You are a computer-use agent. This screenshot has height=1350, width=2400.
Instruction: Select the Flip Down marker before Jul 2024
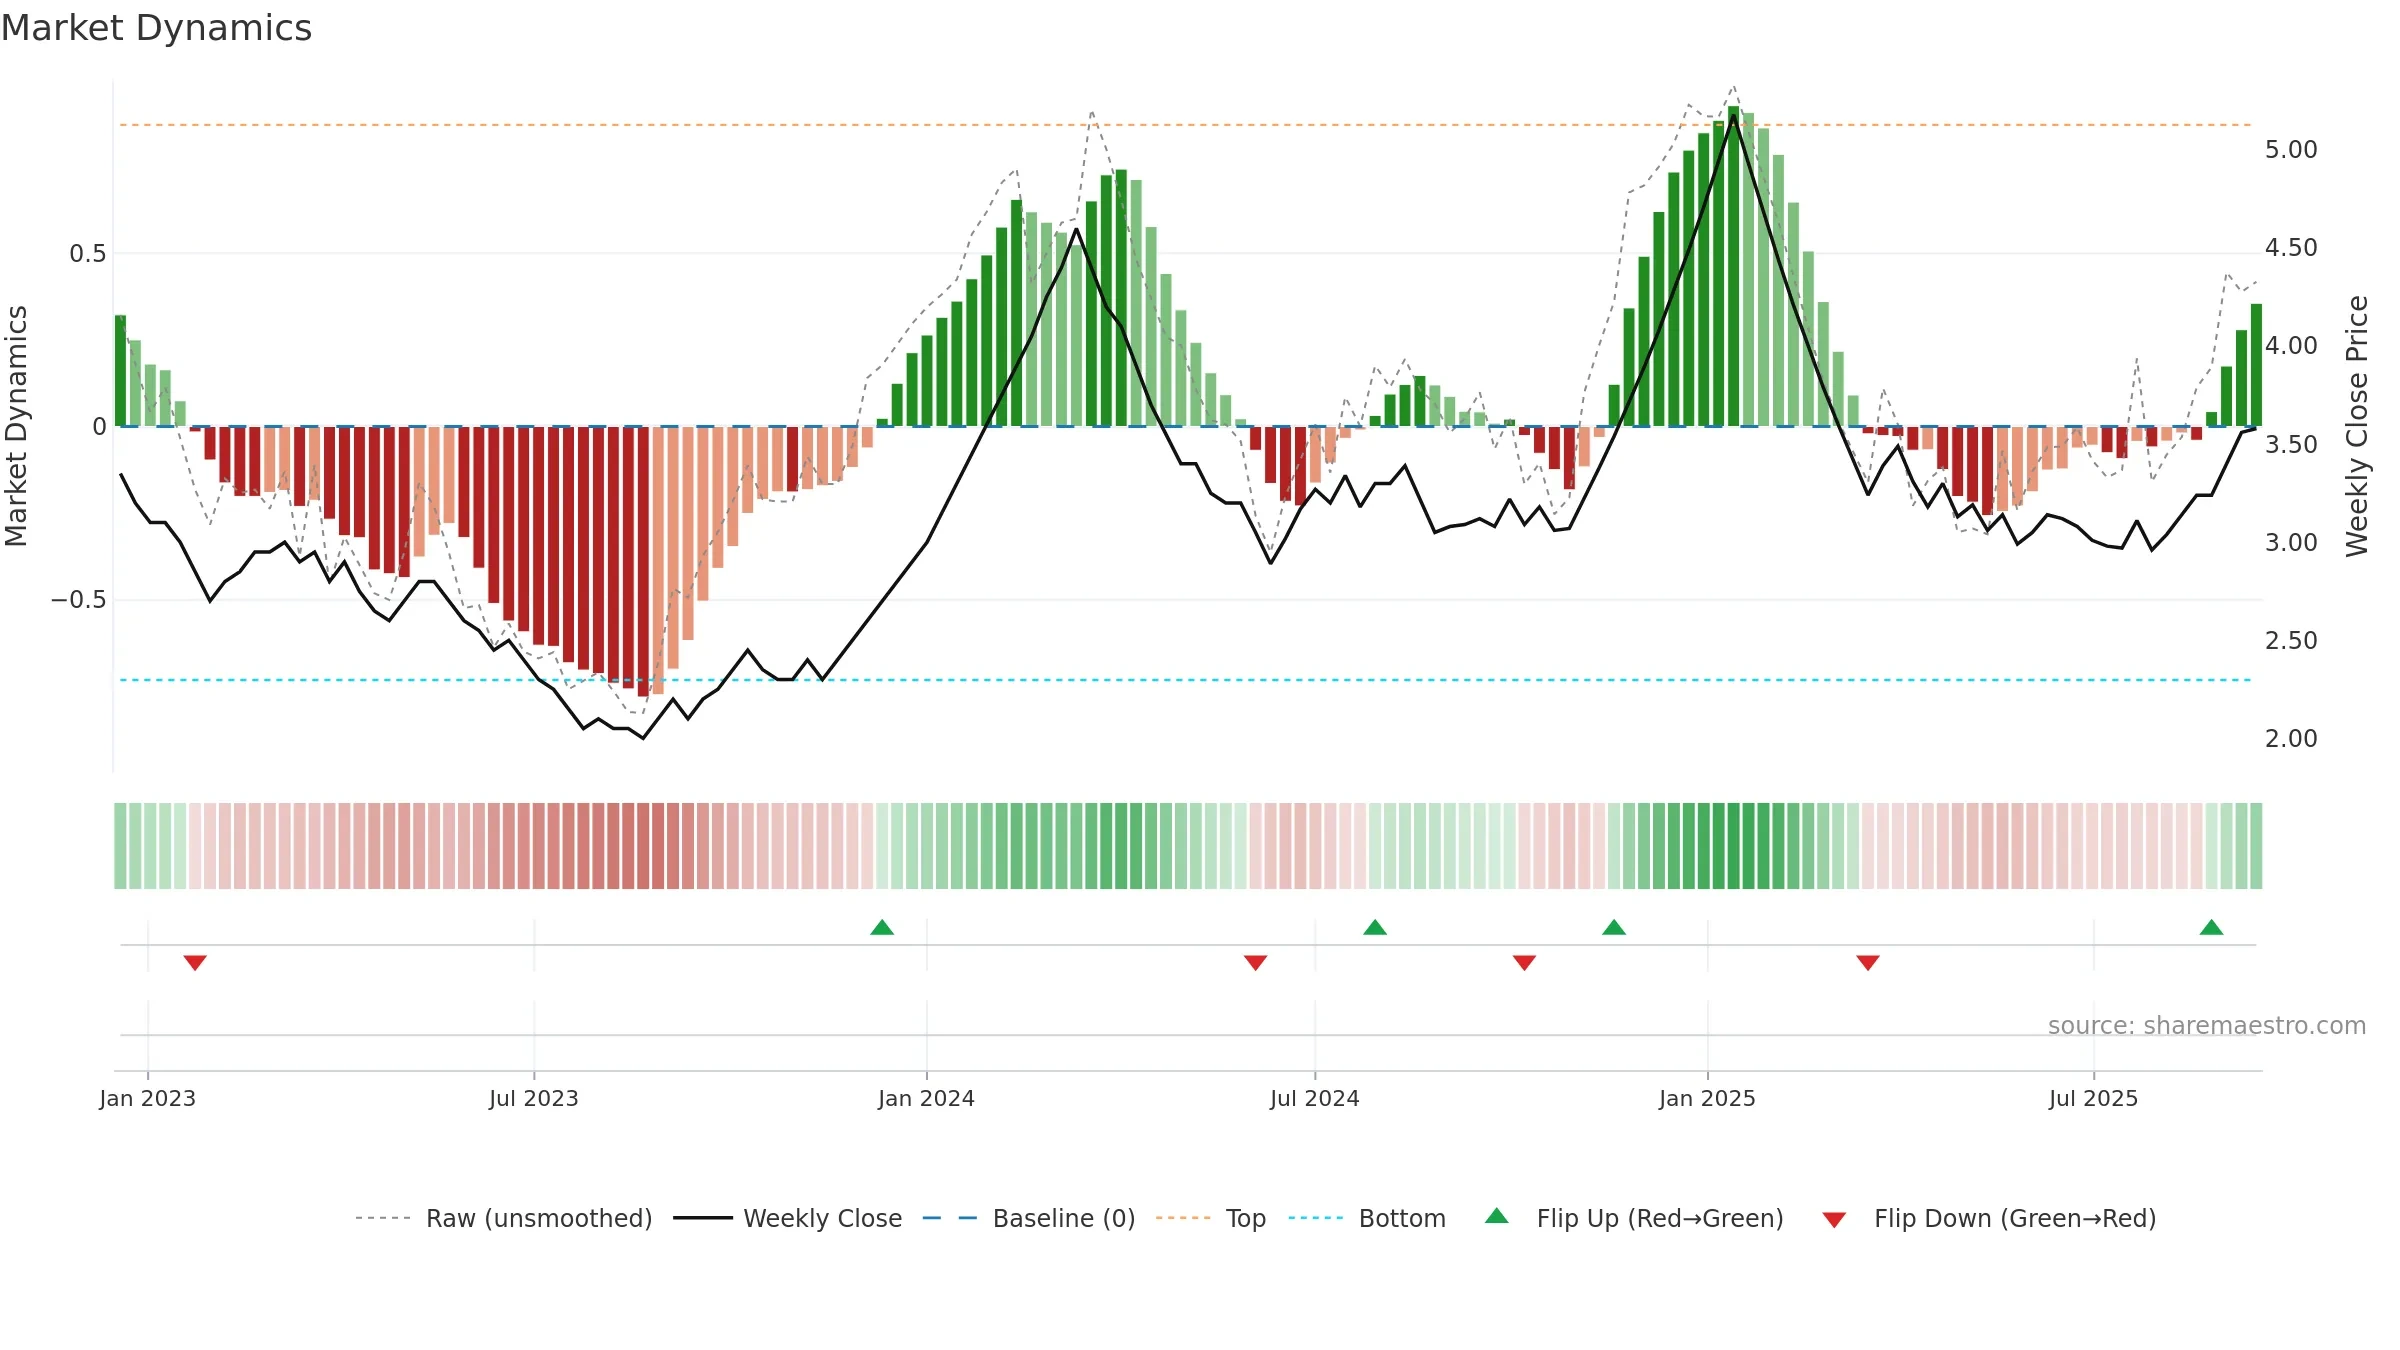click(1256, 962)
